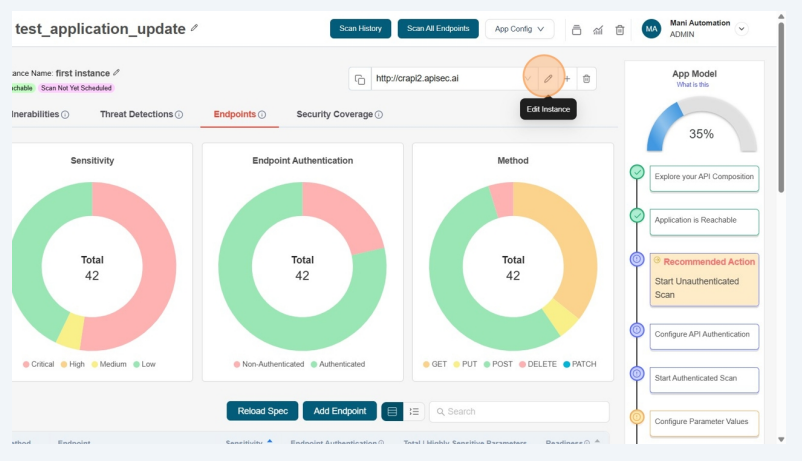Image resolution: width=802 pixels, height=461 pixels.
Task: Open the analytics chart icon in the header
Action: click(598, 30)
